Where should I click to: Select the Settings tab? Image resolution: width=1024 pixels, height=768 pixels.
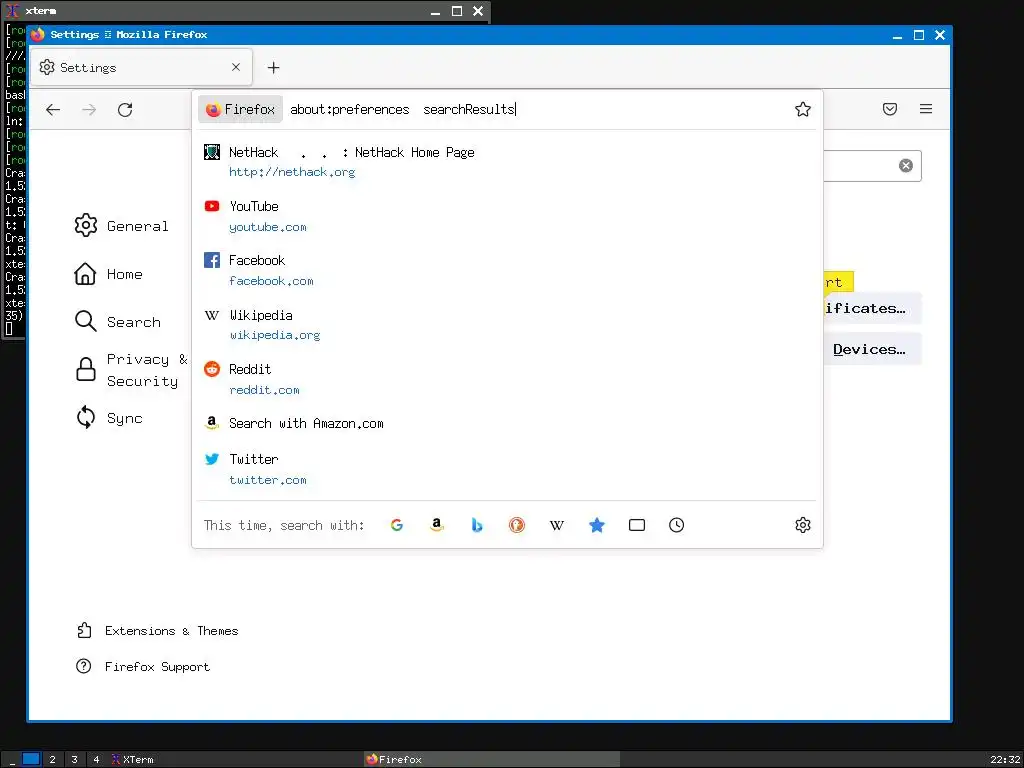pos(141,67)
